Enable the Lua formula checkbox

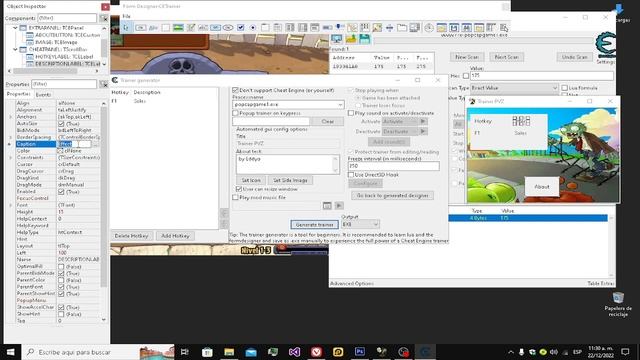pos(564,88)
